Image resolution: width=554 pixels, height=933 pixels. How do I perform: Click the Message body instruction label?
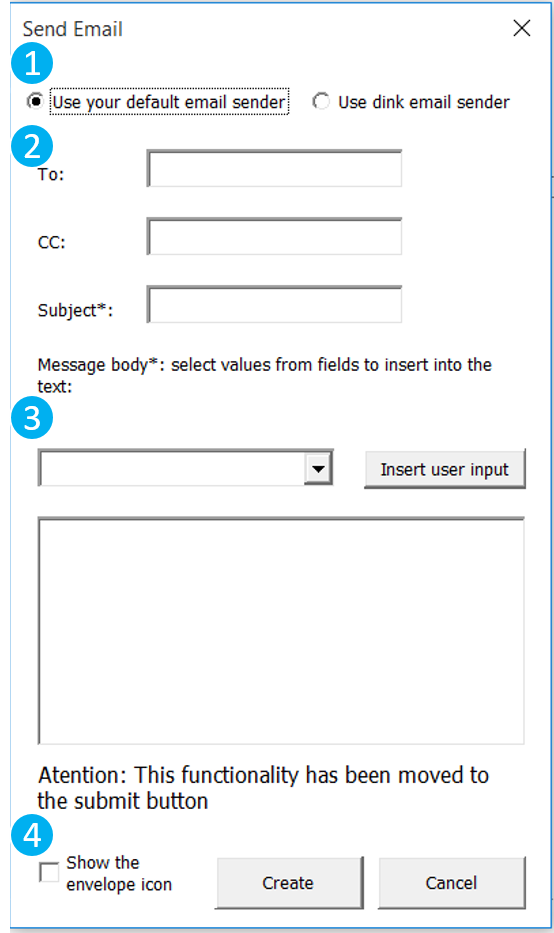[265, 375]
